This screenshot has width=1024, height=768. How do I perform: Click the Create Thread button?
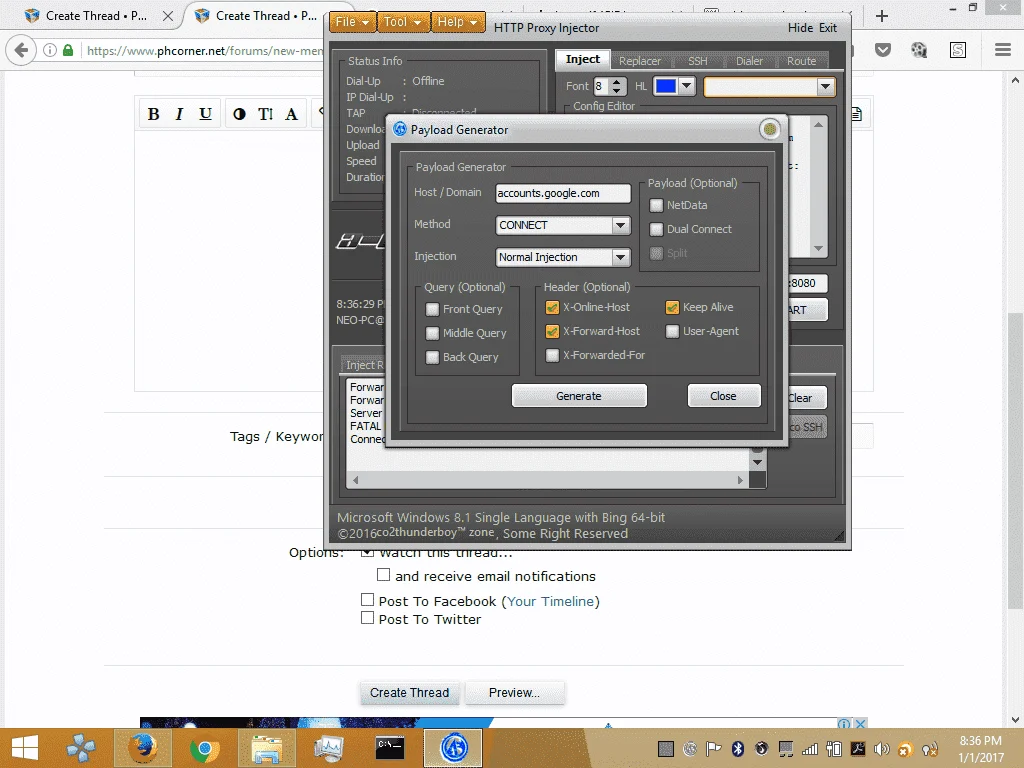pos(409,692)
